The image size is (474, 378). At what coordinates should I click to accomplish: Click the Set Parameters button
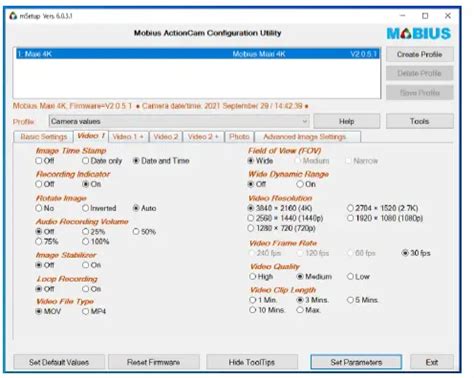pyautogui.click(x=356, y=362)
